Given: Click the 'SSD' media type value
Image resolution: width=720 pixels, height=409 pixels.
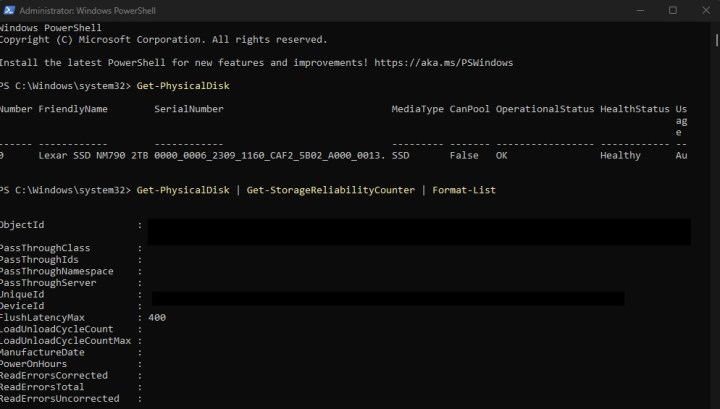Looking at the screenshot, I should pos(401,156).
